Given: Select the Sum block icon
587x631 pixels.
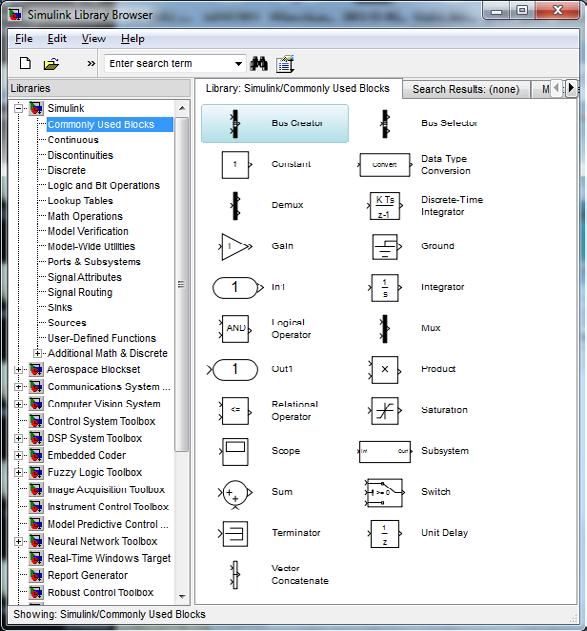Looking at the screenshot, I should (235, 493).
